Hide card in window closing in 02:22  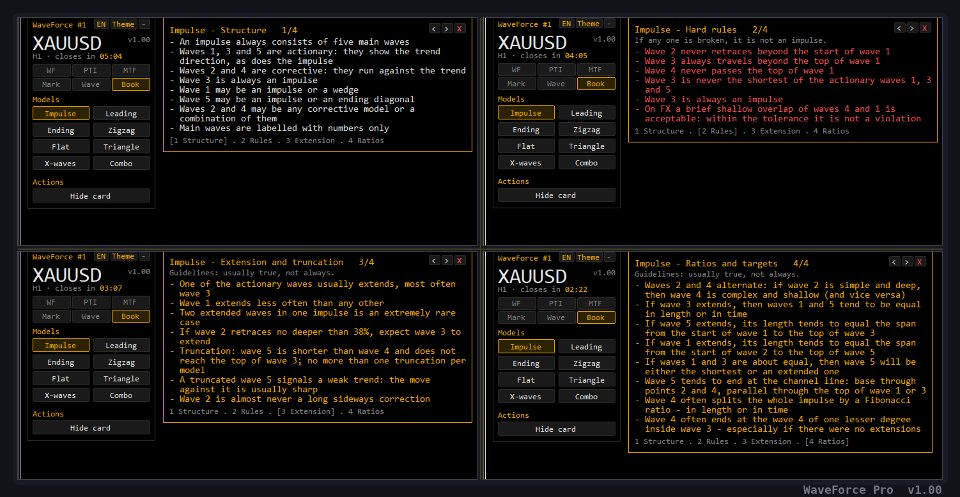pos(557,429)
